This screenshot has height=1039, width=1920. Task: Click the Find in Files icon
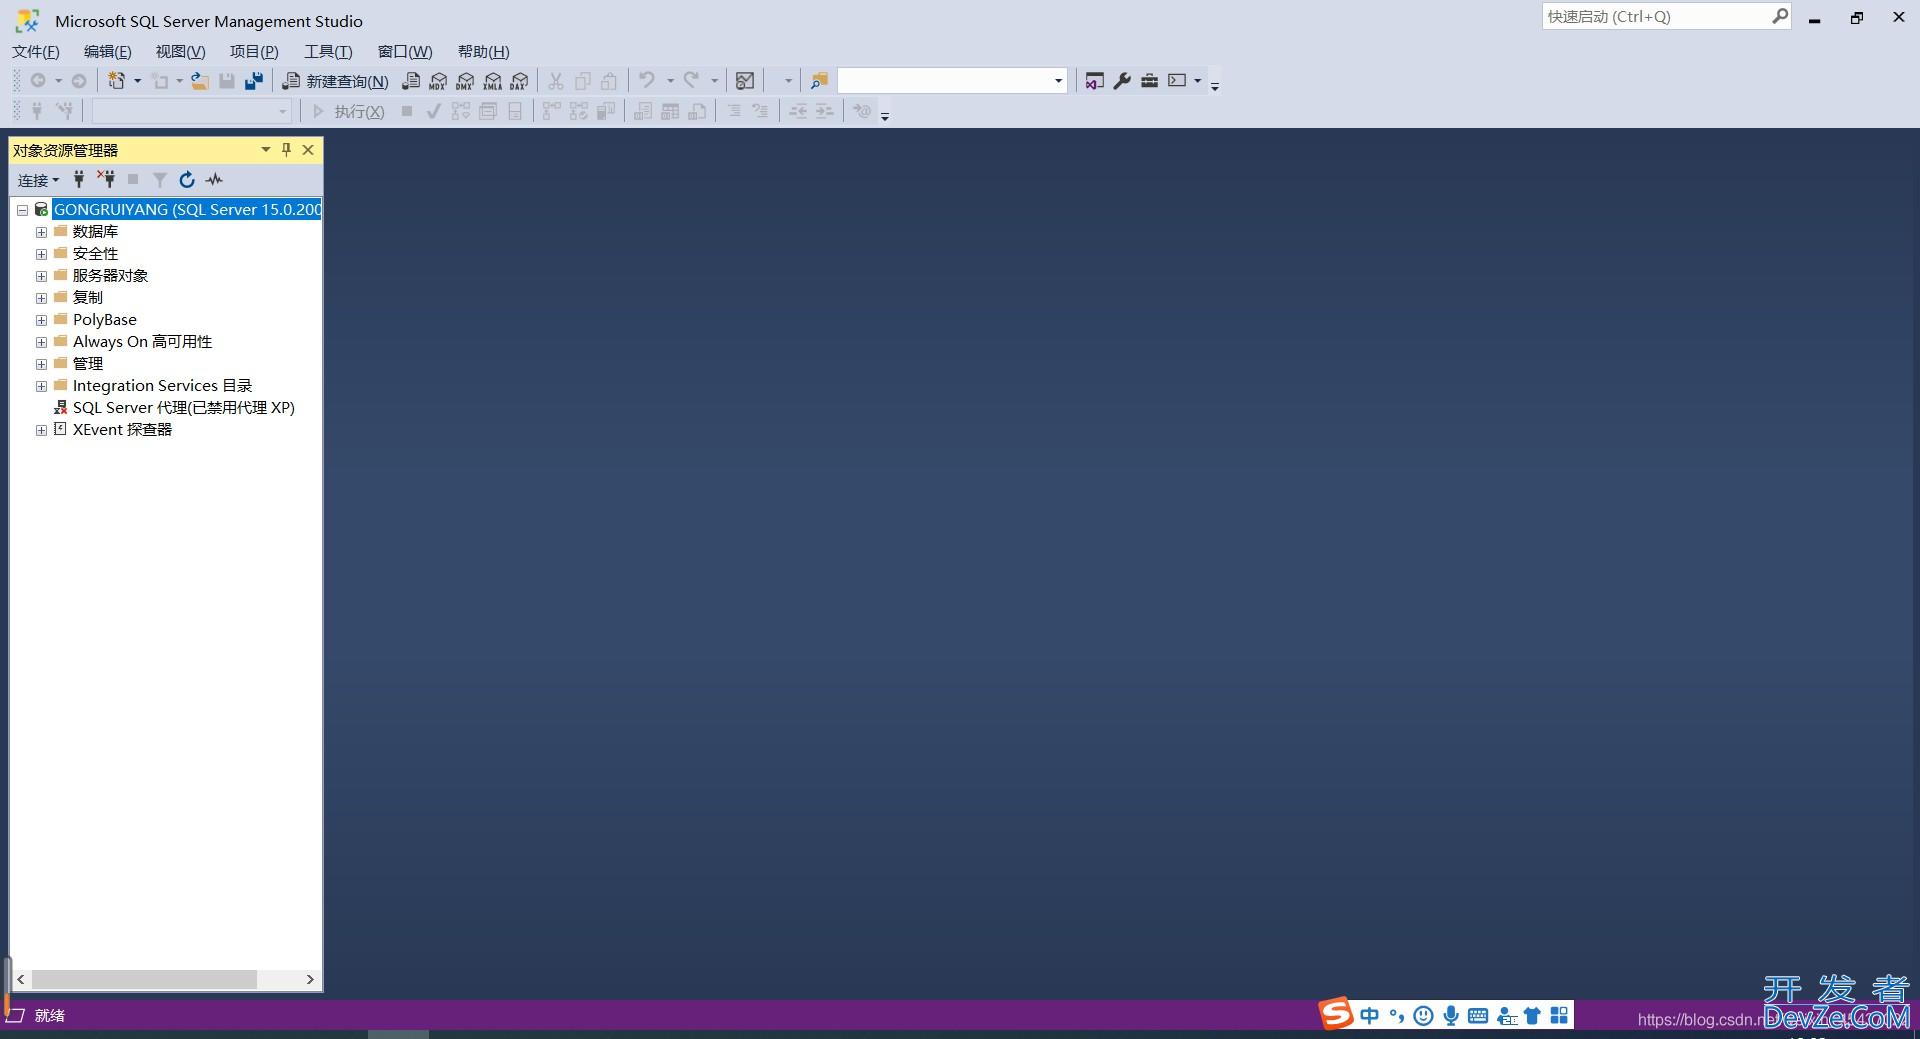tap(819, 81)
